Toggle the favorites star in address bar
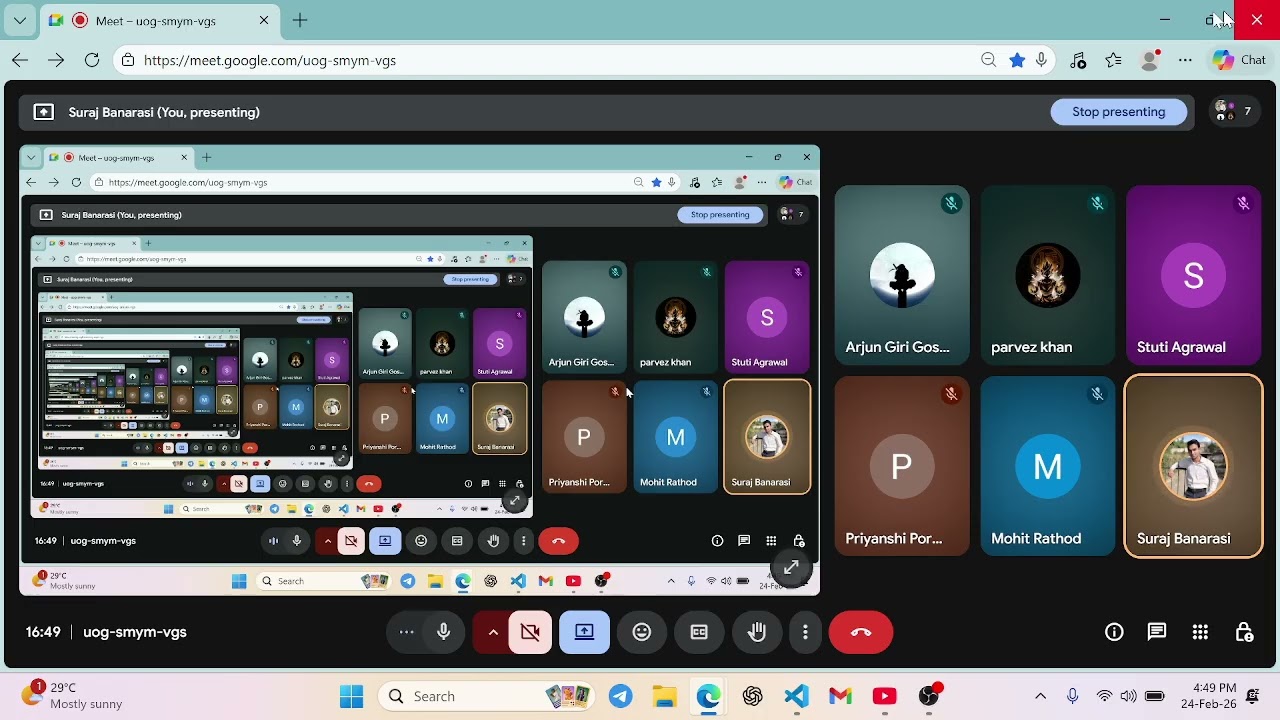Viewport: 1280px width, 720px height. (1017, 60)
